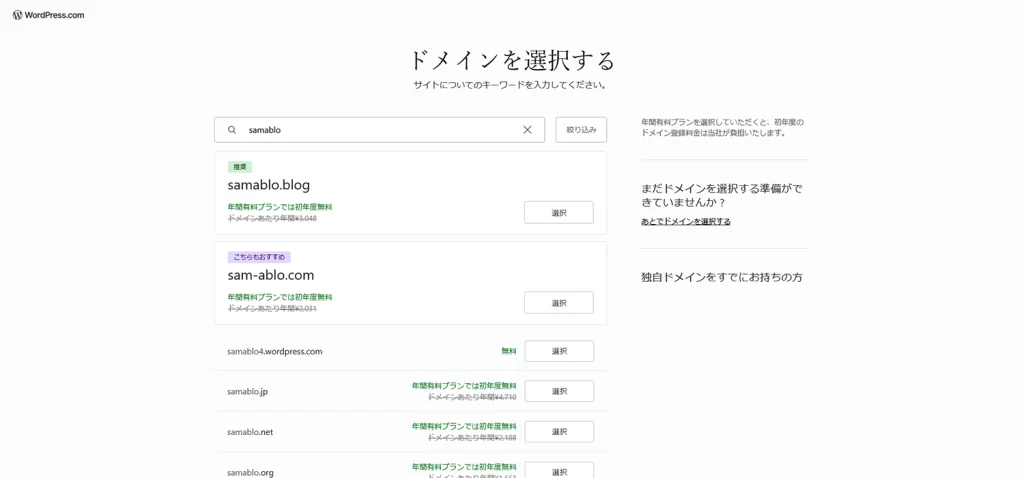Click the green 推奨 badge

click(x=240, y=167)
